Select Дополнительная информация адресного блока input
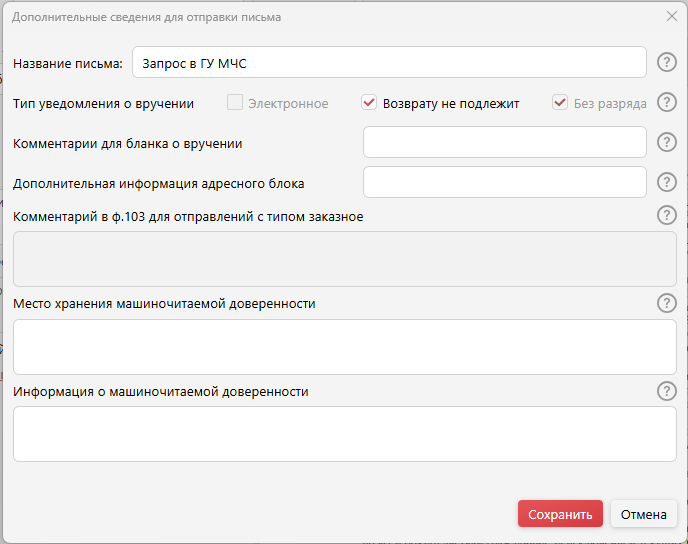The height and width of the screenshot is (544, 688). point(504,182)
